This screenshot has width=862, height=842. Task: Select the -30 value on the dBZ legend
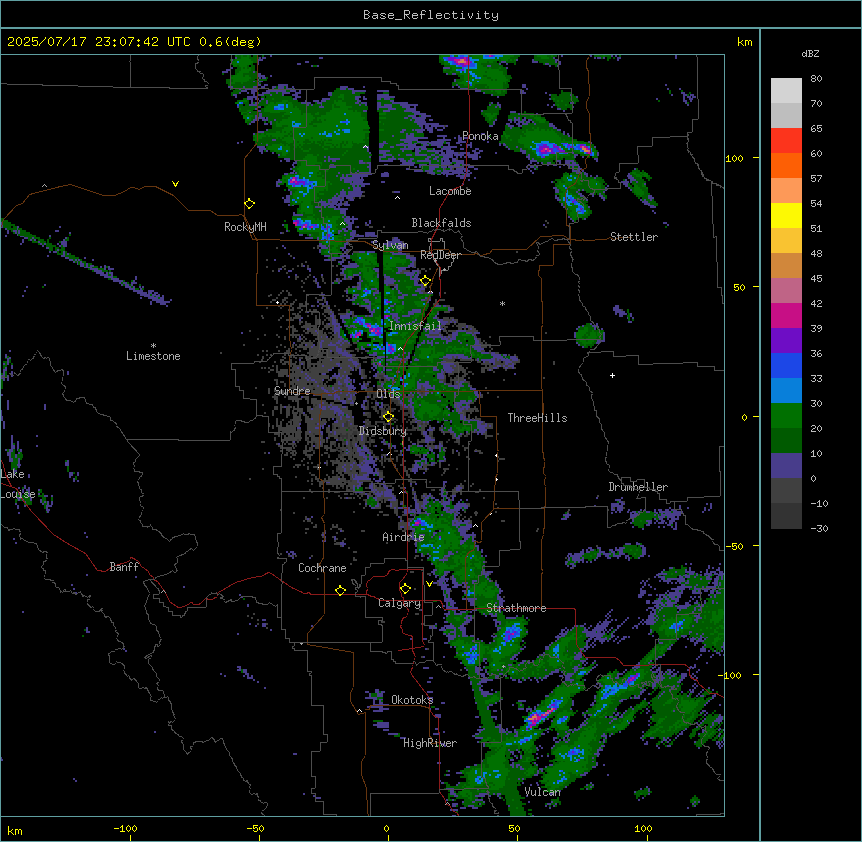(819, 529)
